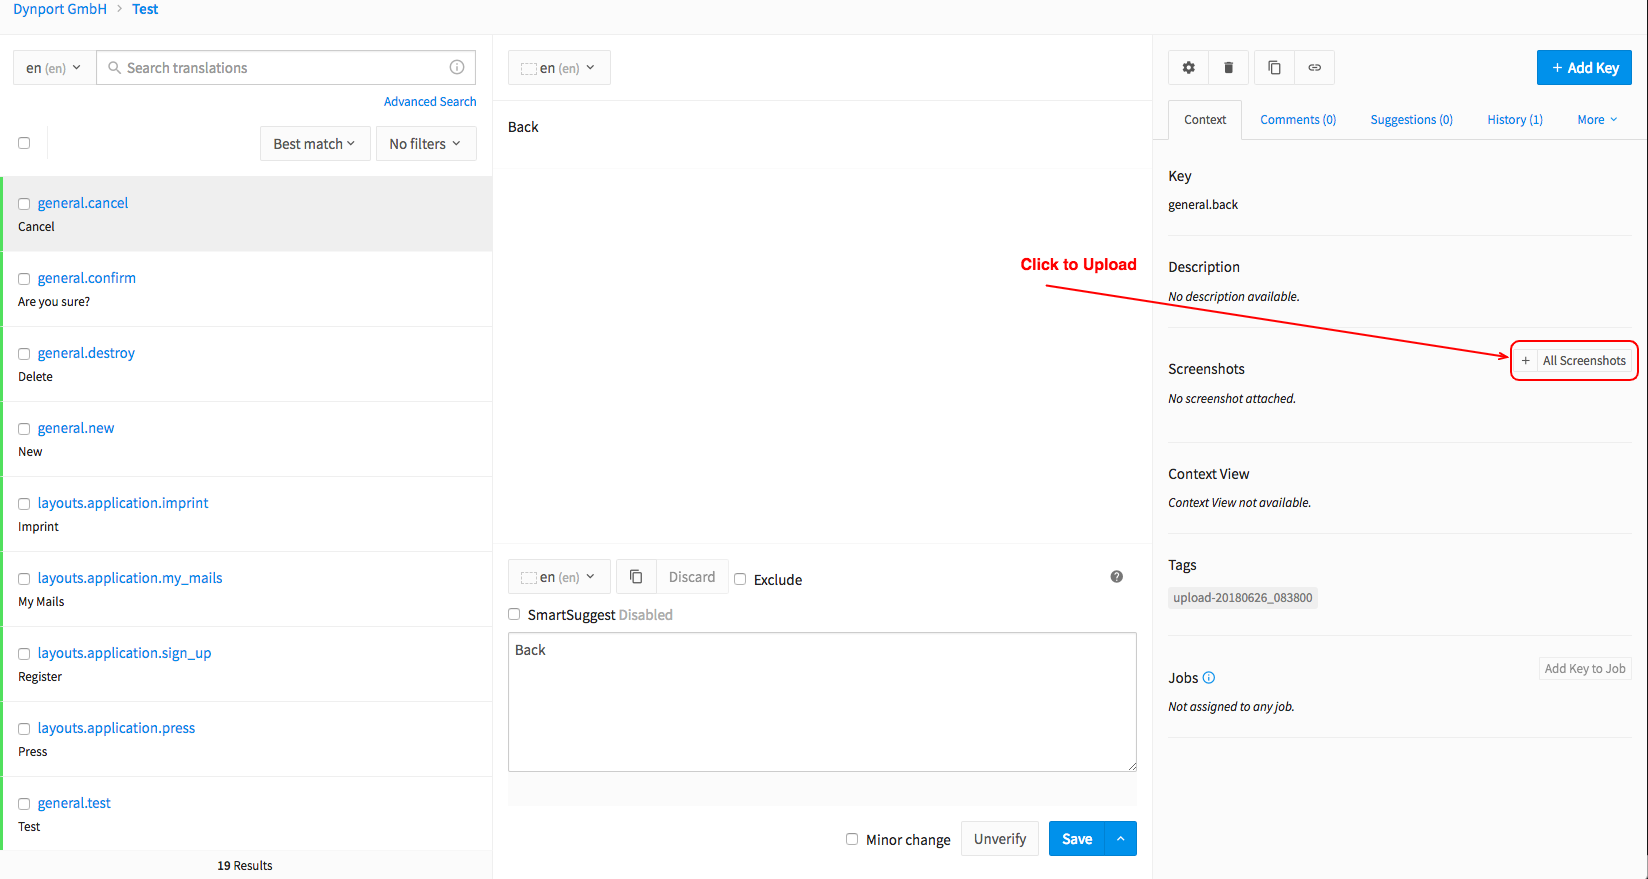Open key settings gear icon
Screen dimensions: 1648x879
[1188, 68]
